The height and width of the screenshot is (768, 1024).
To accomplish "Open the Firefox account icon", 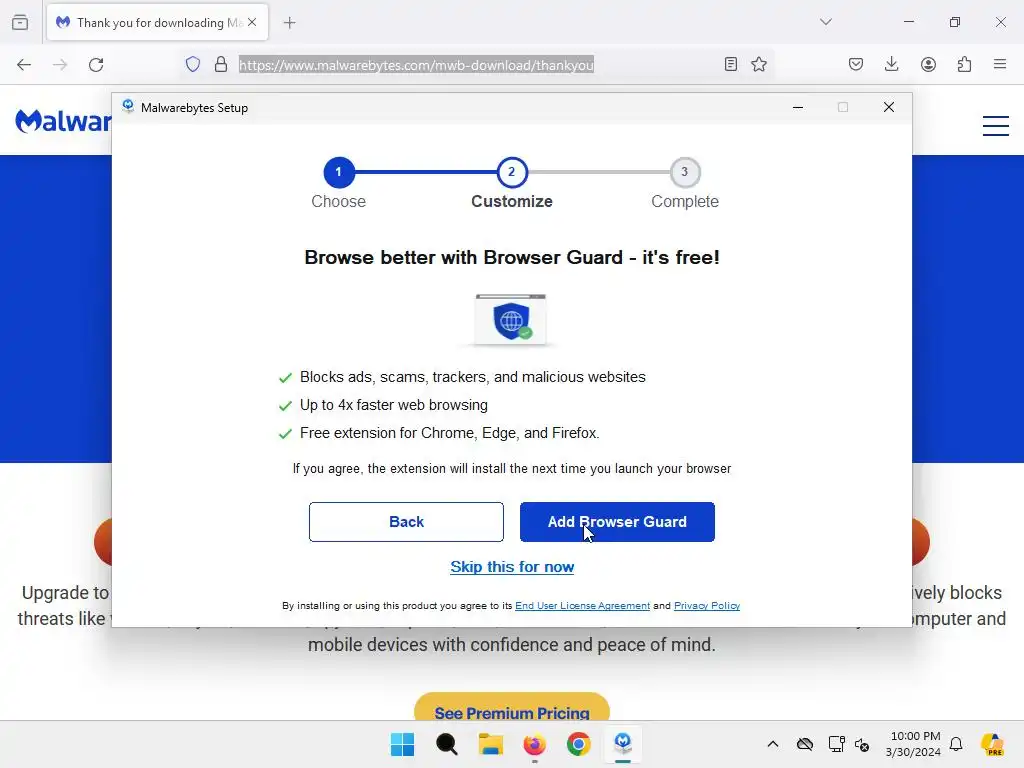I will pyautogui.click(x=928, y=64).
